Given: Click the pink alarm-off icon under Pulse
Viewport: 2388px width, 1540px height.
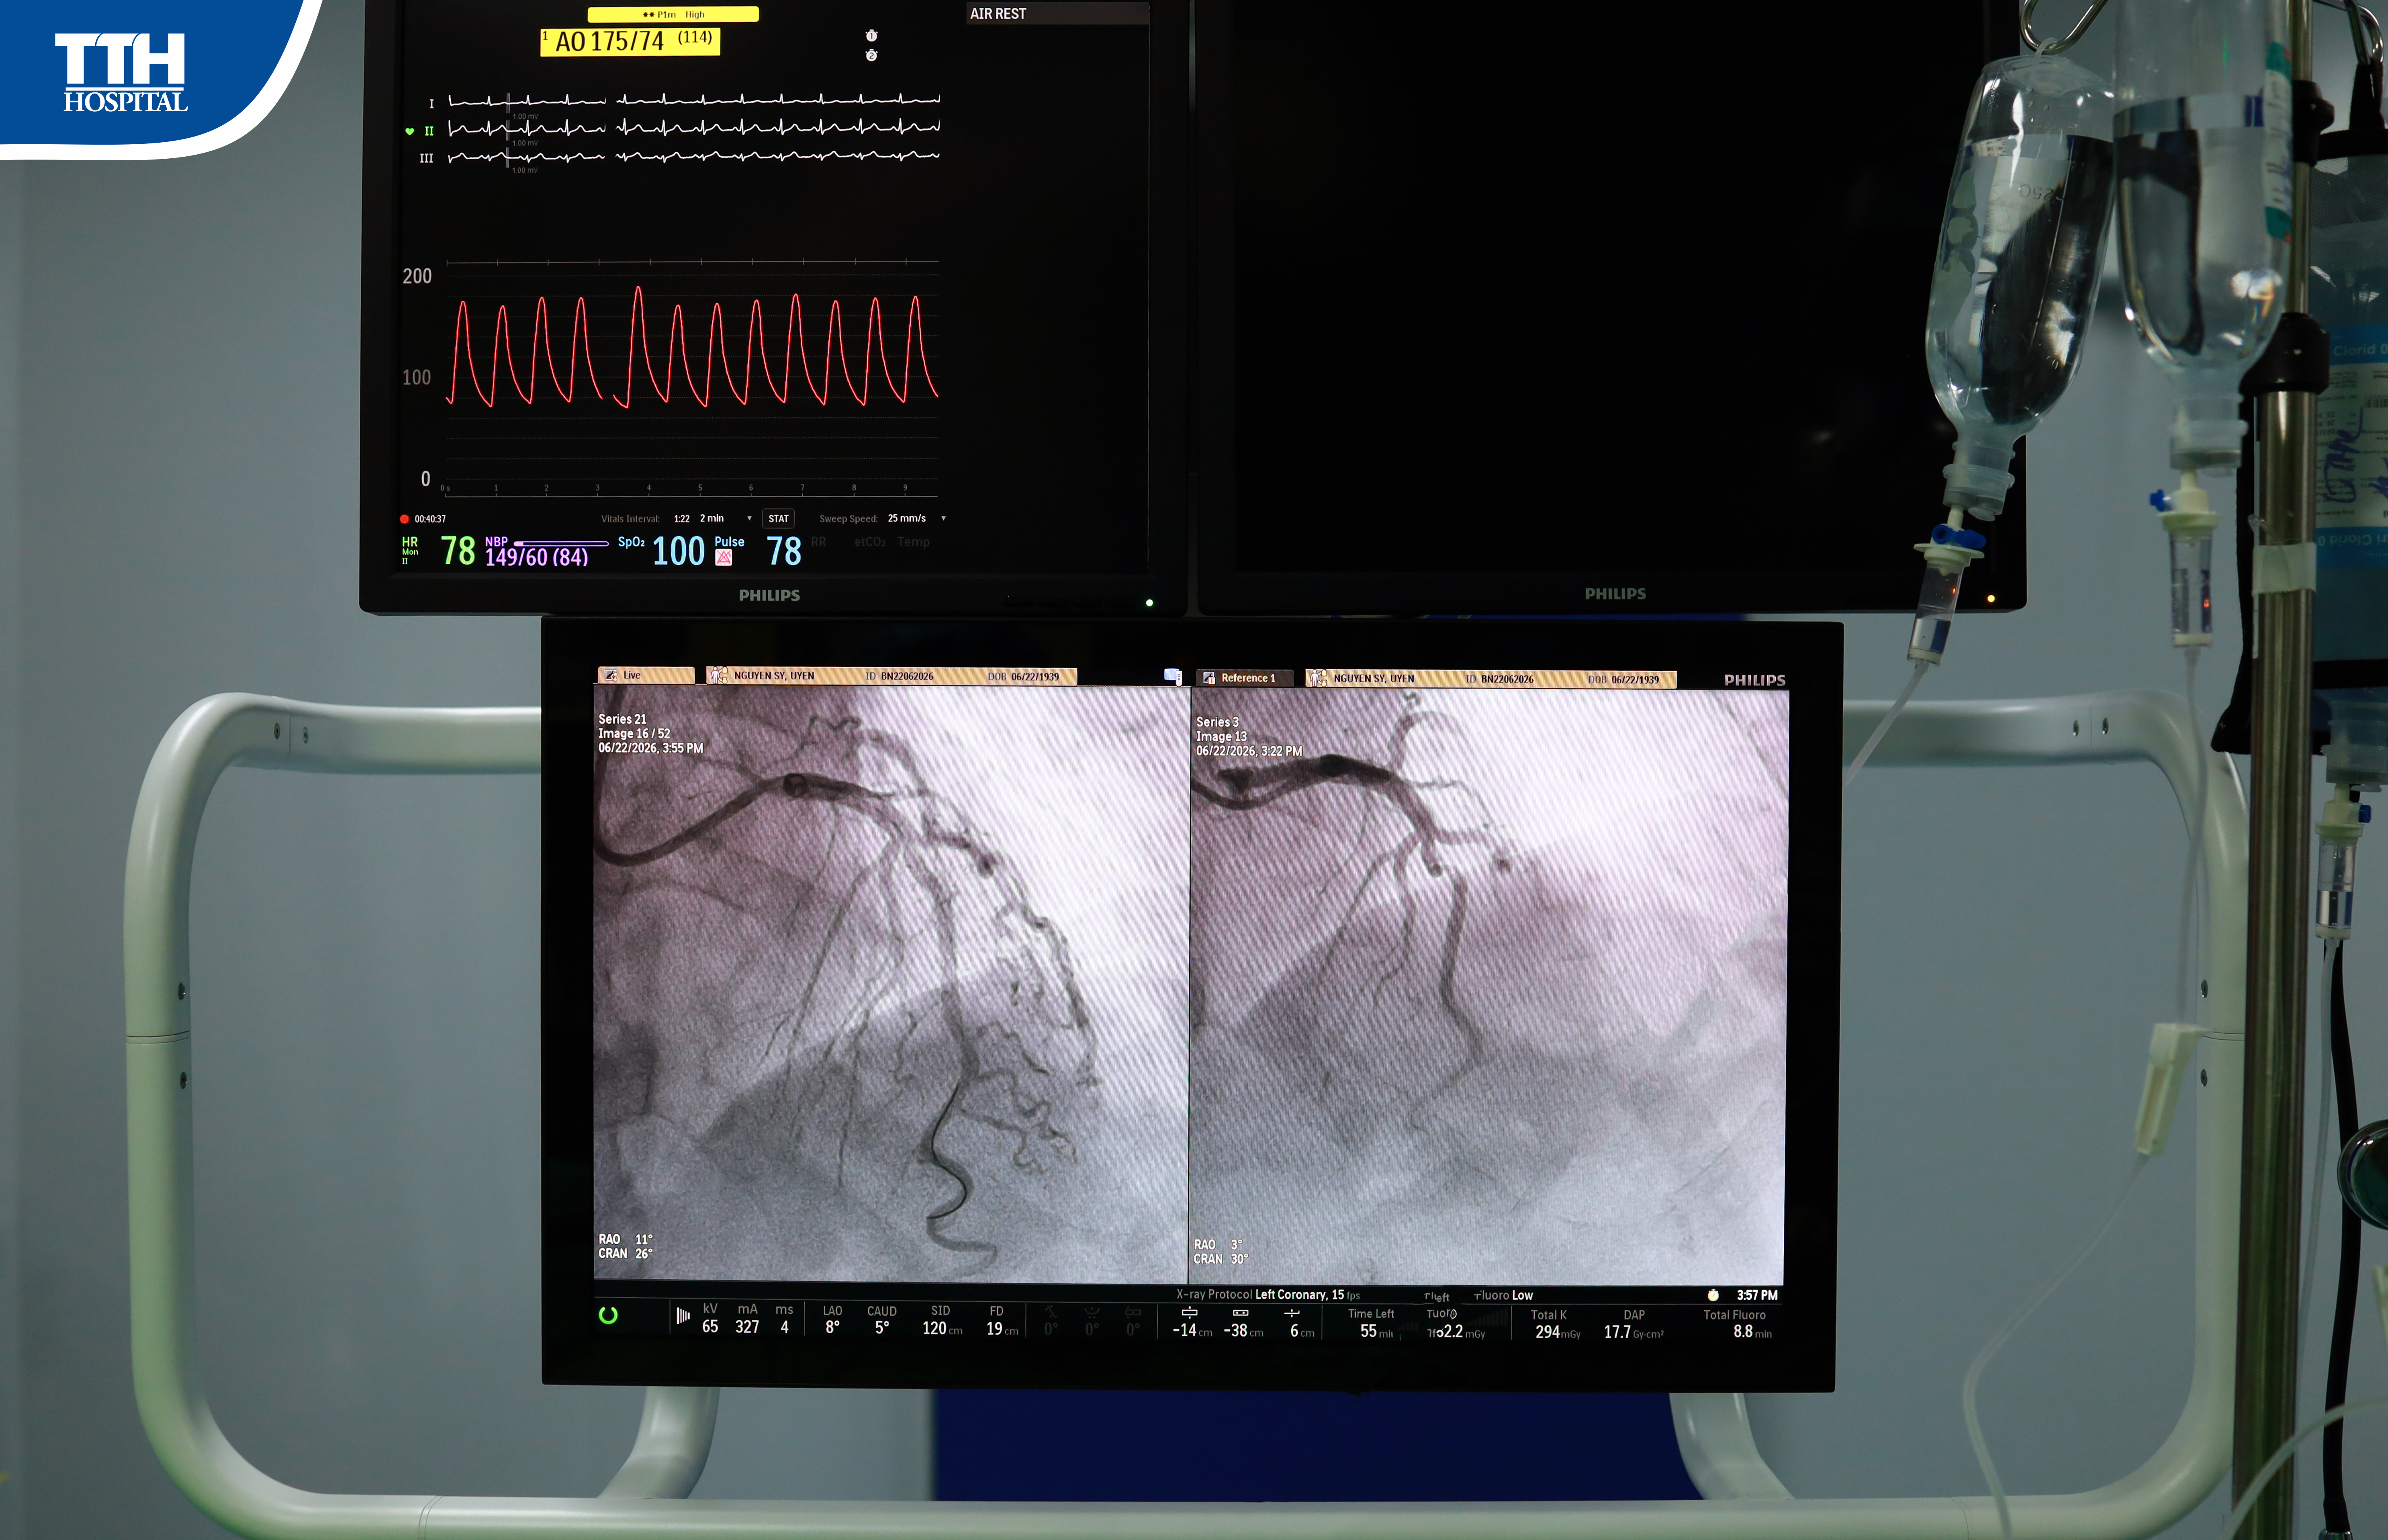Looking at the screenshot, I should click(724, 557).
